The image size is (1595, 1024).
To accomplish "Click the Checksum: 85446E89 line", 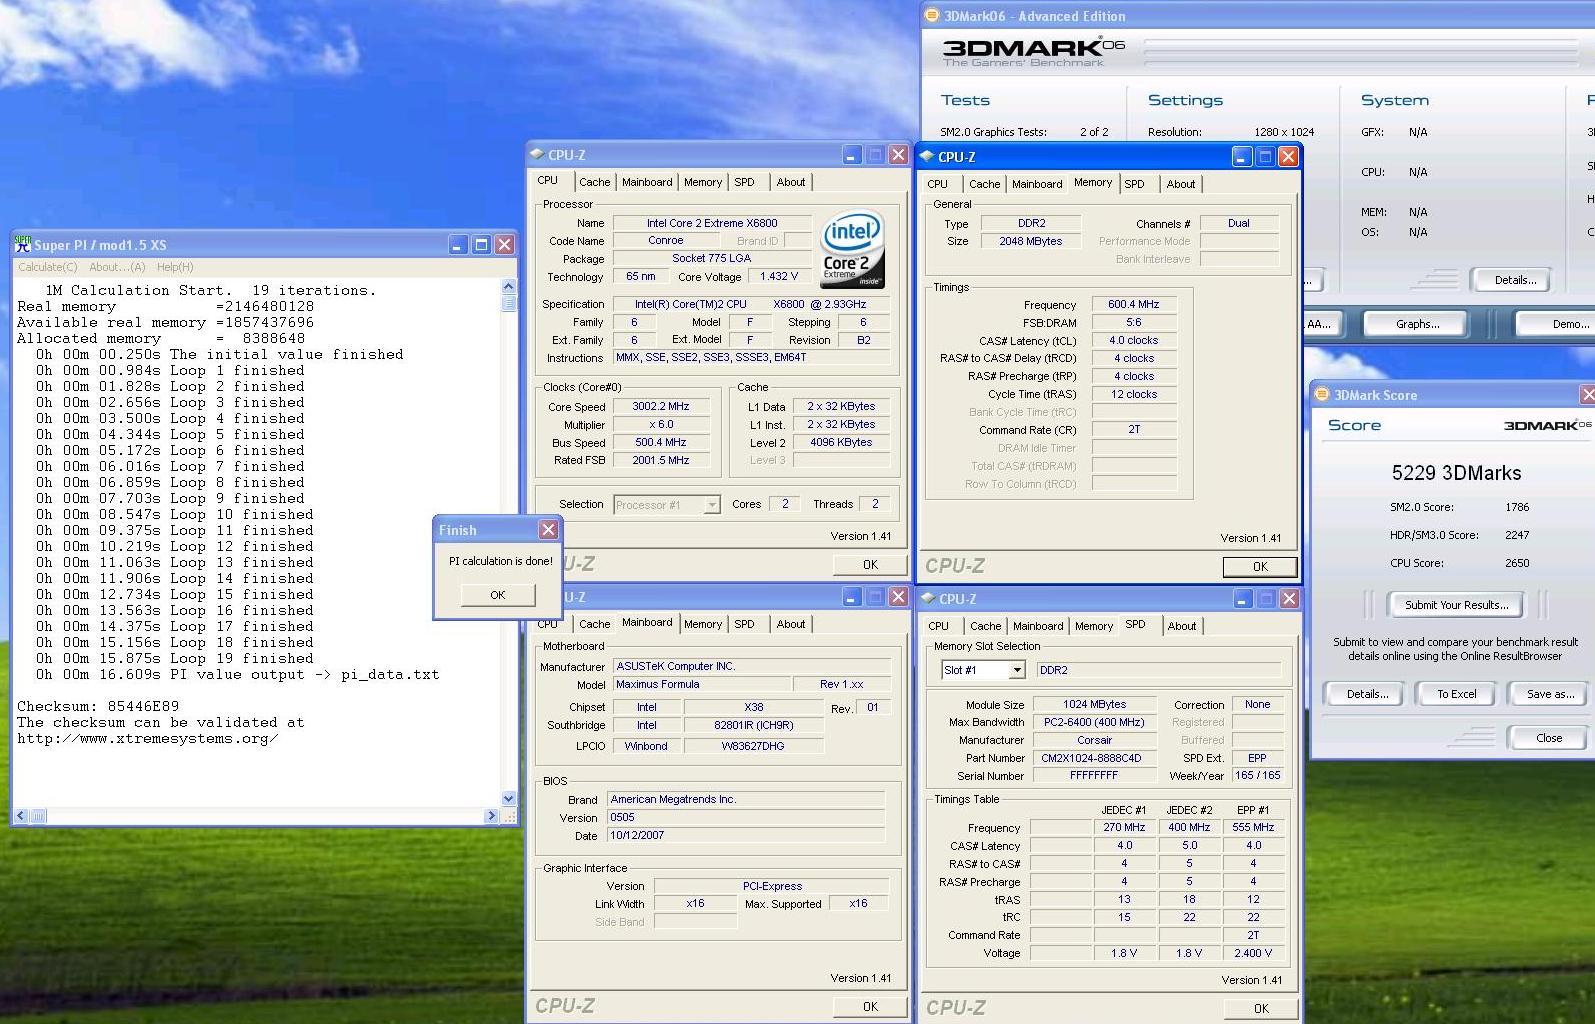I will (x=98, y=707).
